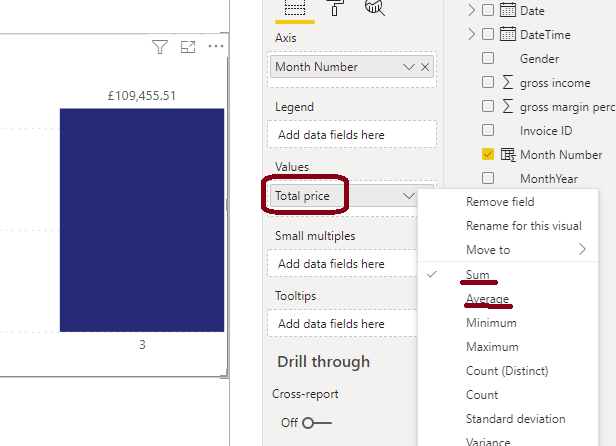This screenshot has width=616, height=446.
Task: Click the calculated column icon for Month Number
Action: 508,155
